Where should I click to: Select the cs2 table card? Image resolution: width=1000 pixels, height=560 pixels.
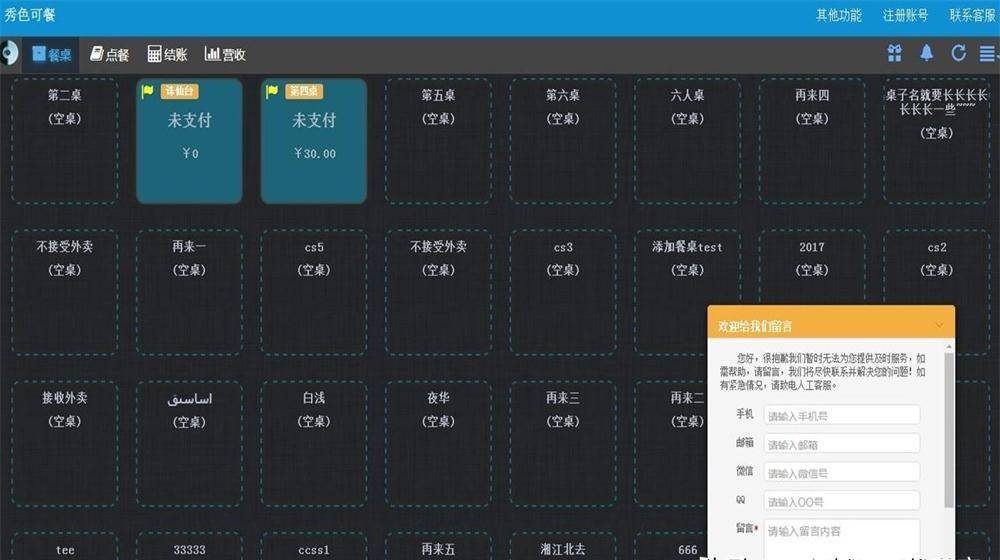click(x=936, y=268)
